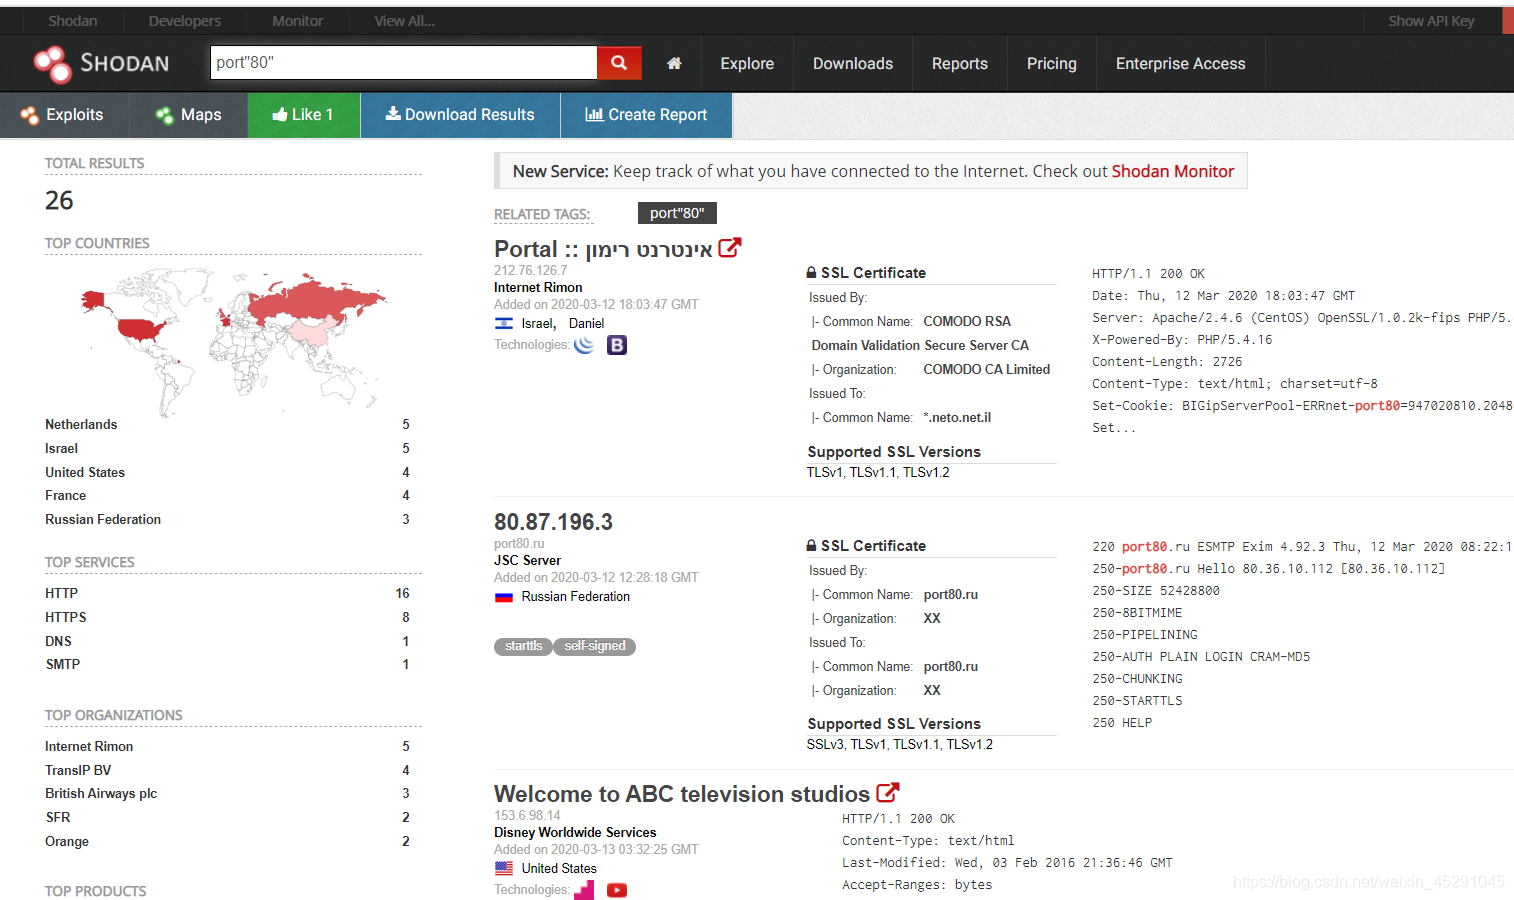Expand View All... in top bar

click(405, 21)
